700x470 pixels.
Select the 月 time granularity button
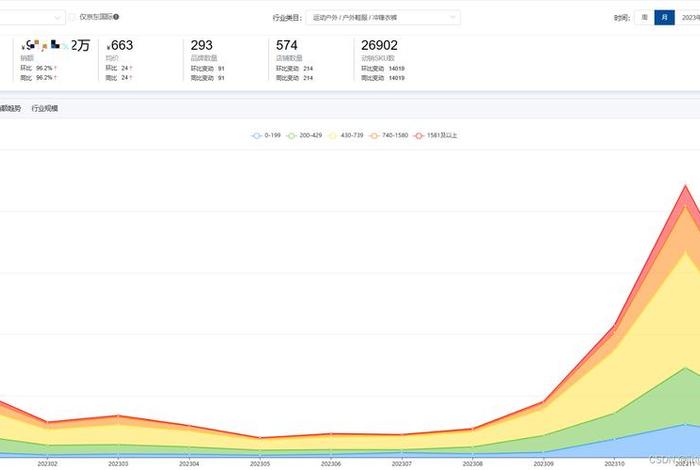664,17
